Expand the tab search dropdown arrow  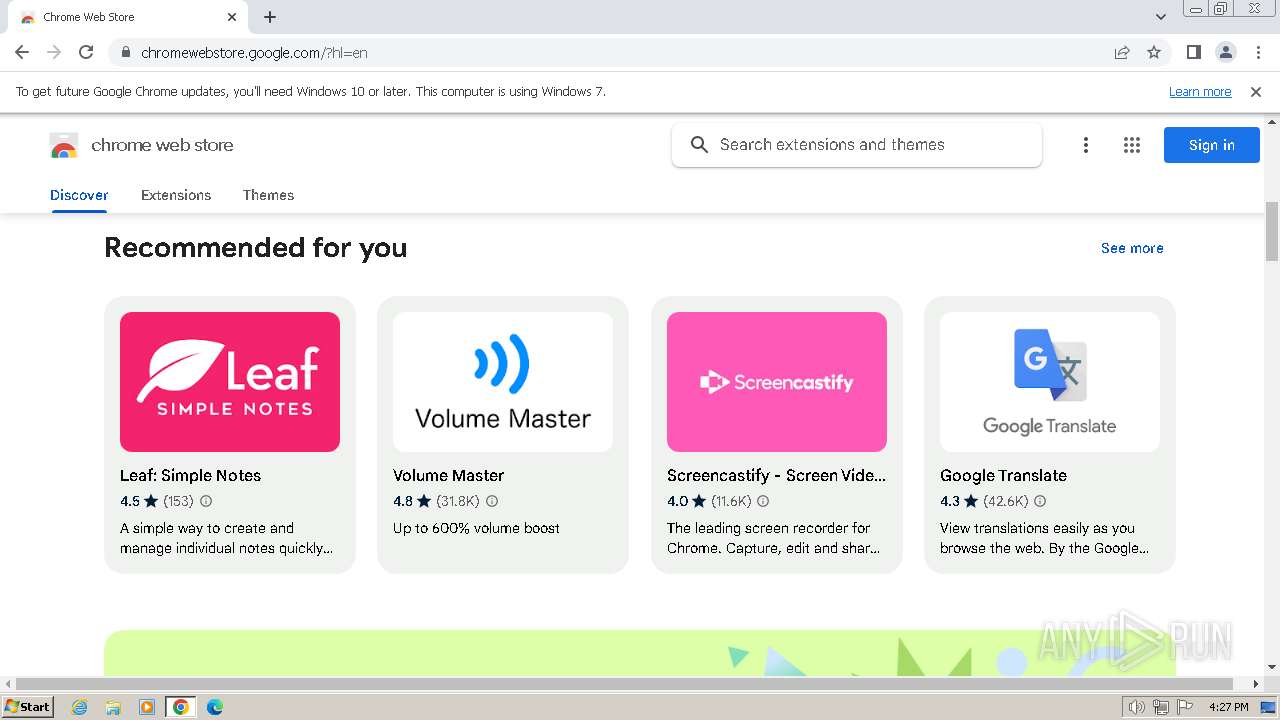click(1161, 17)
